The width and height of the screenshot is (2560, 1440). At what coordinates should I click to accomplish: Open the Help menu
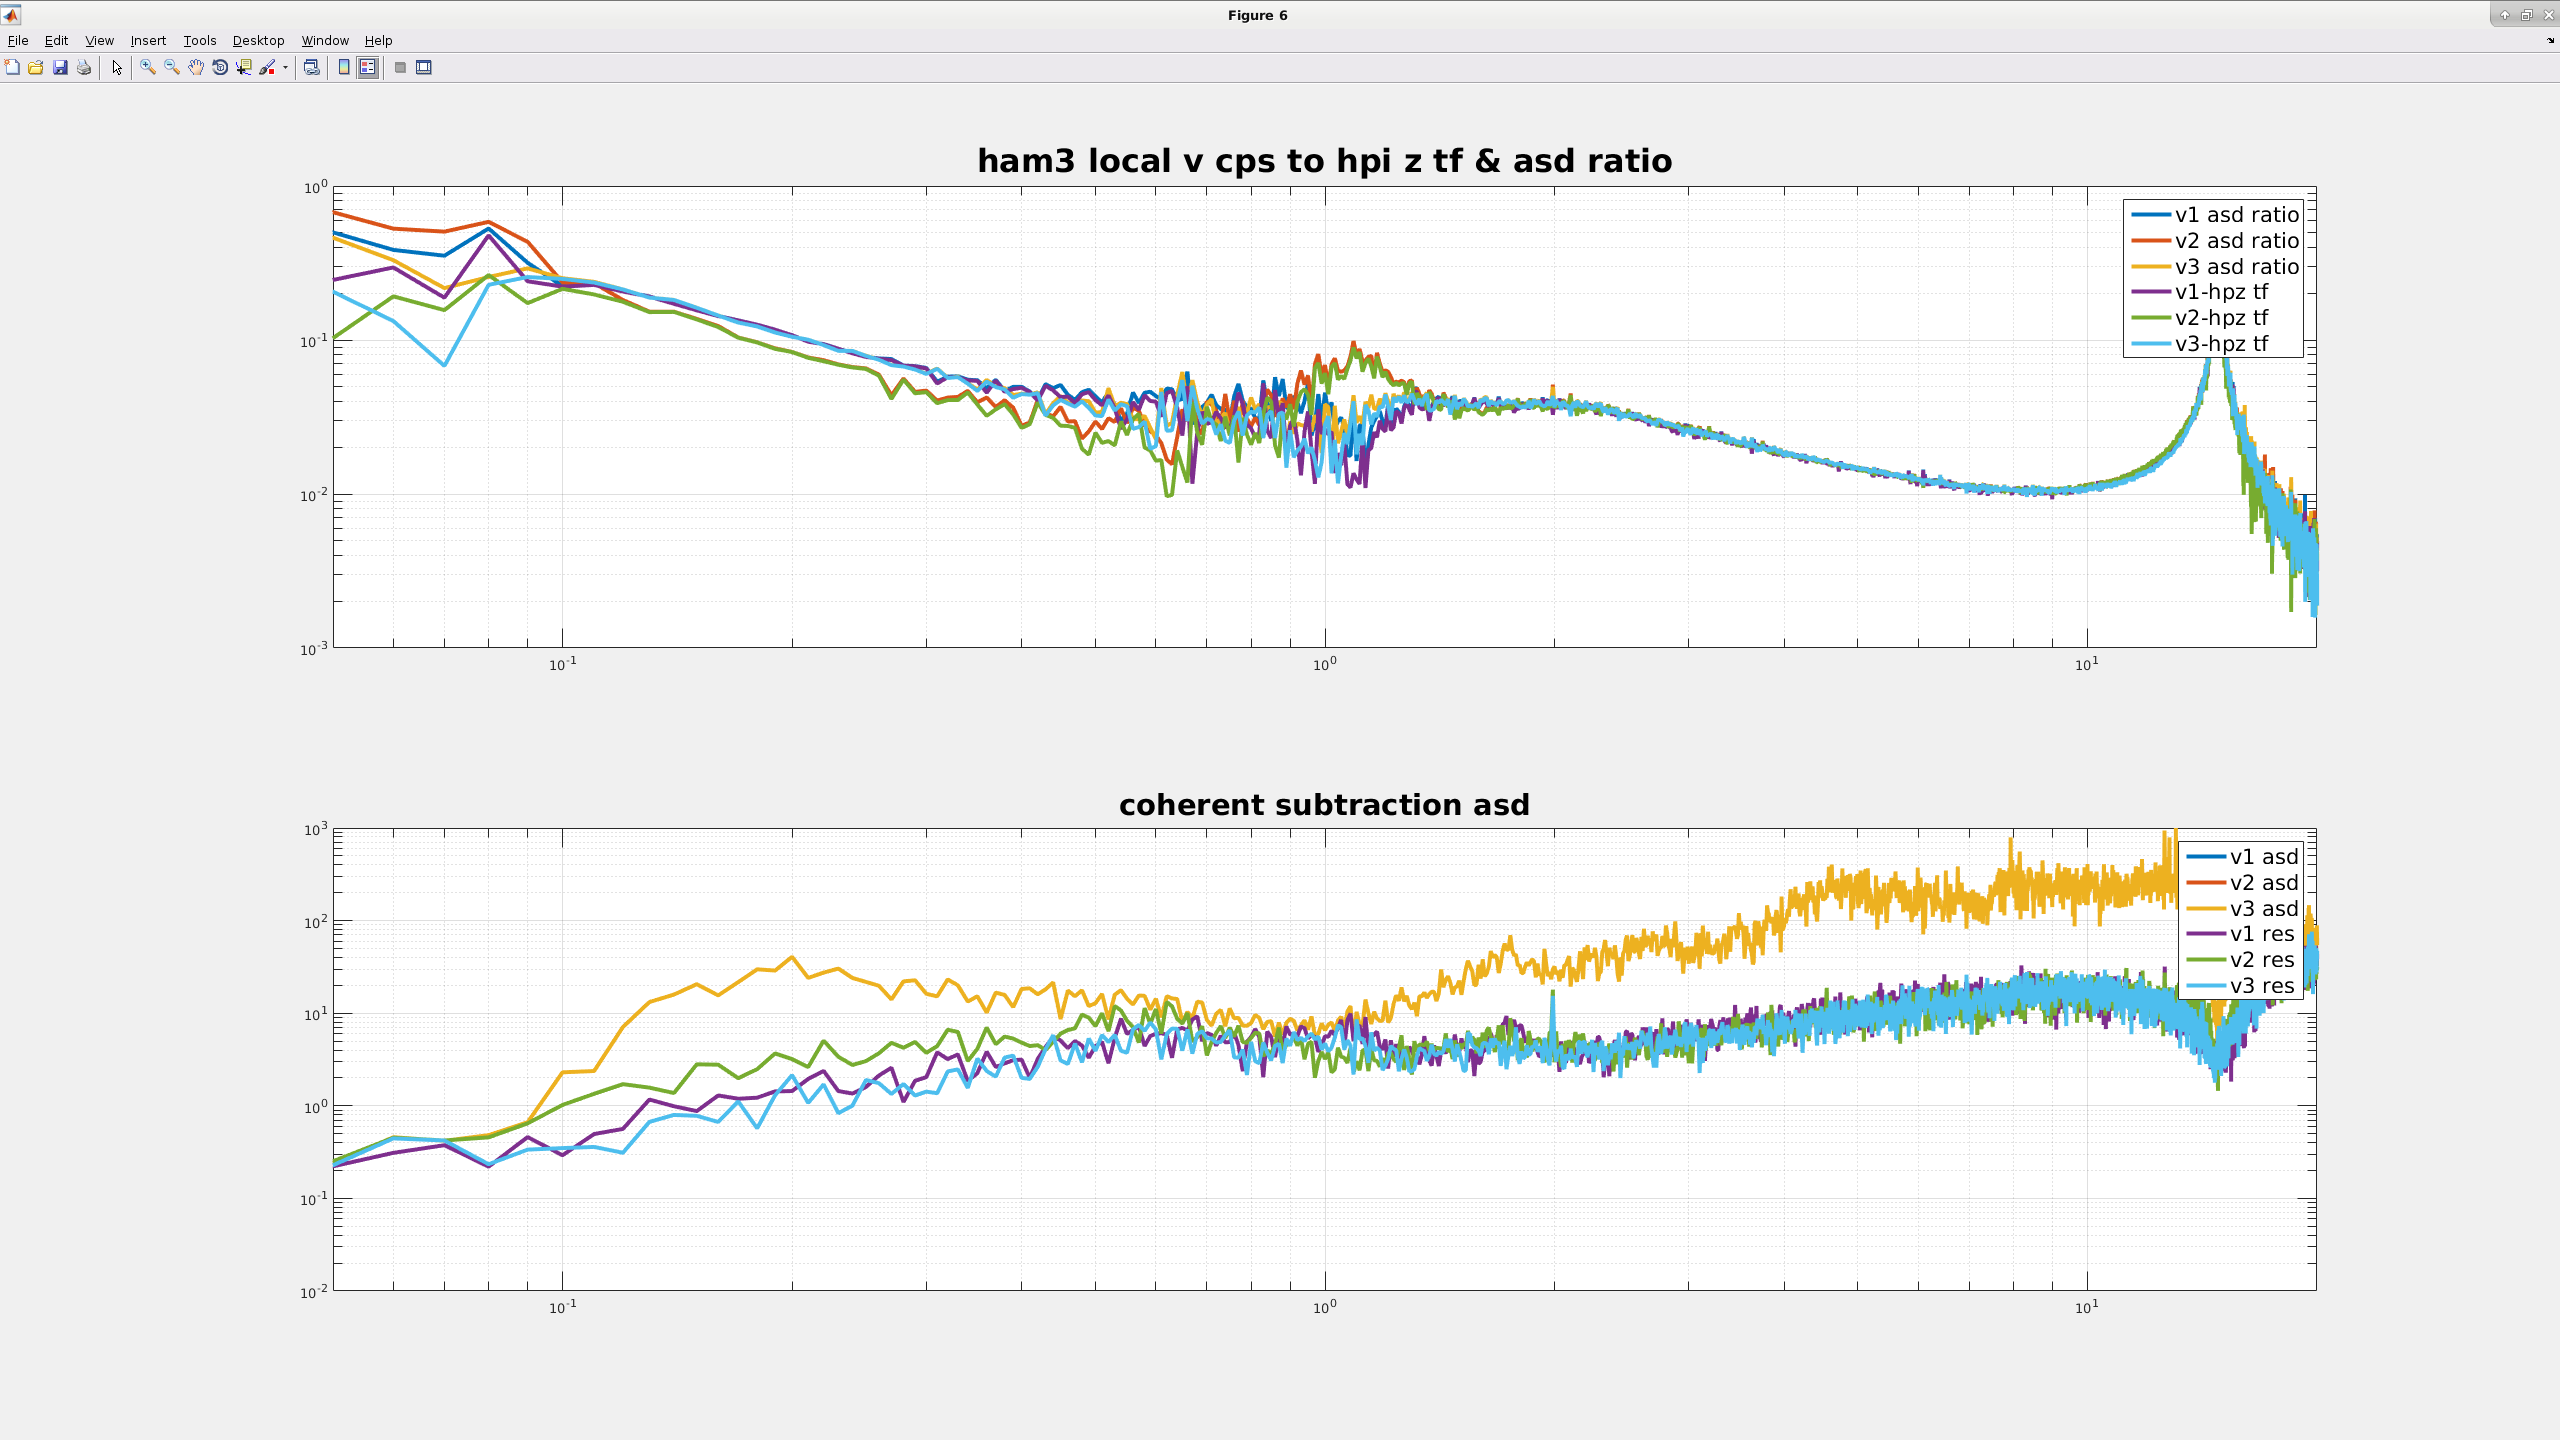click(378, 40)
